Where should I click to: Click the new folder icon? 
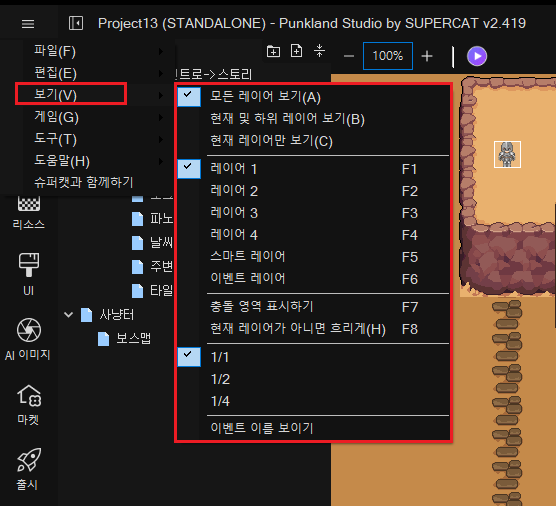point(273,51)
